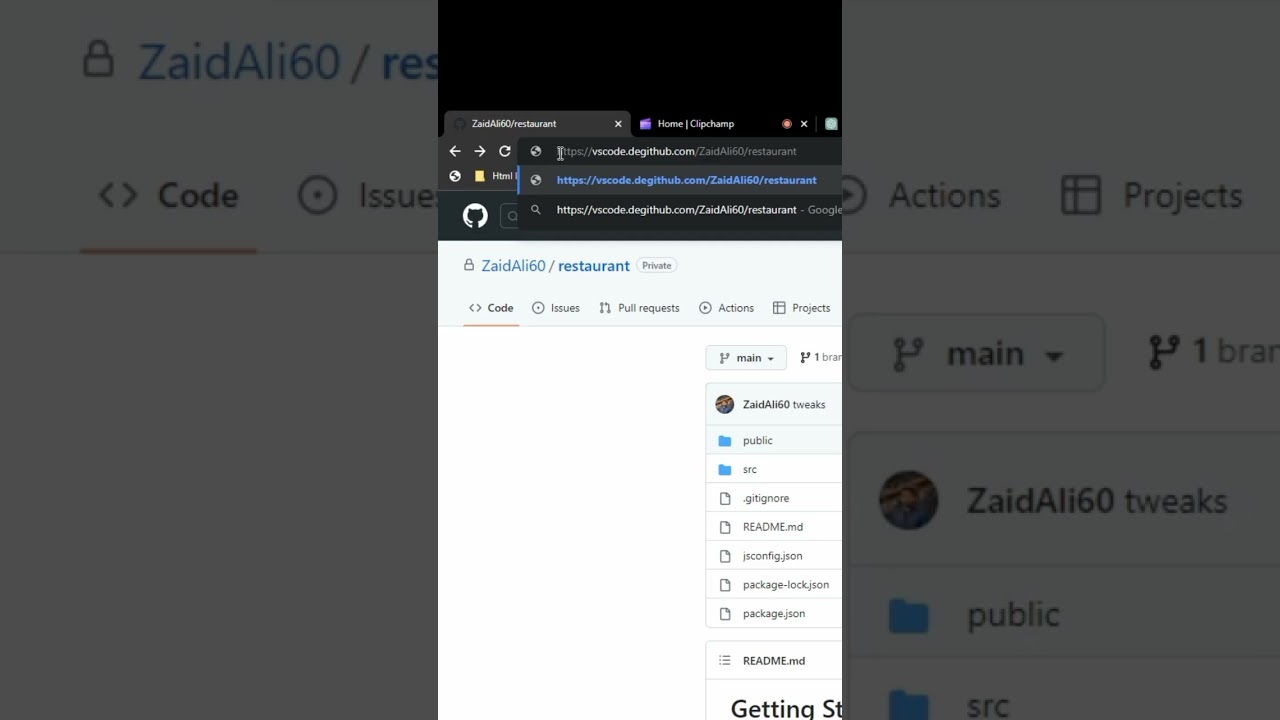
Task: Go back with the browser back arrow
Action: click(x=455, y=151)
